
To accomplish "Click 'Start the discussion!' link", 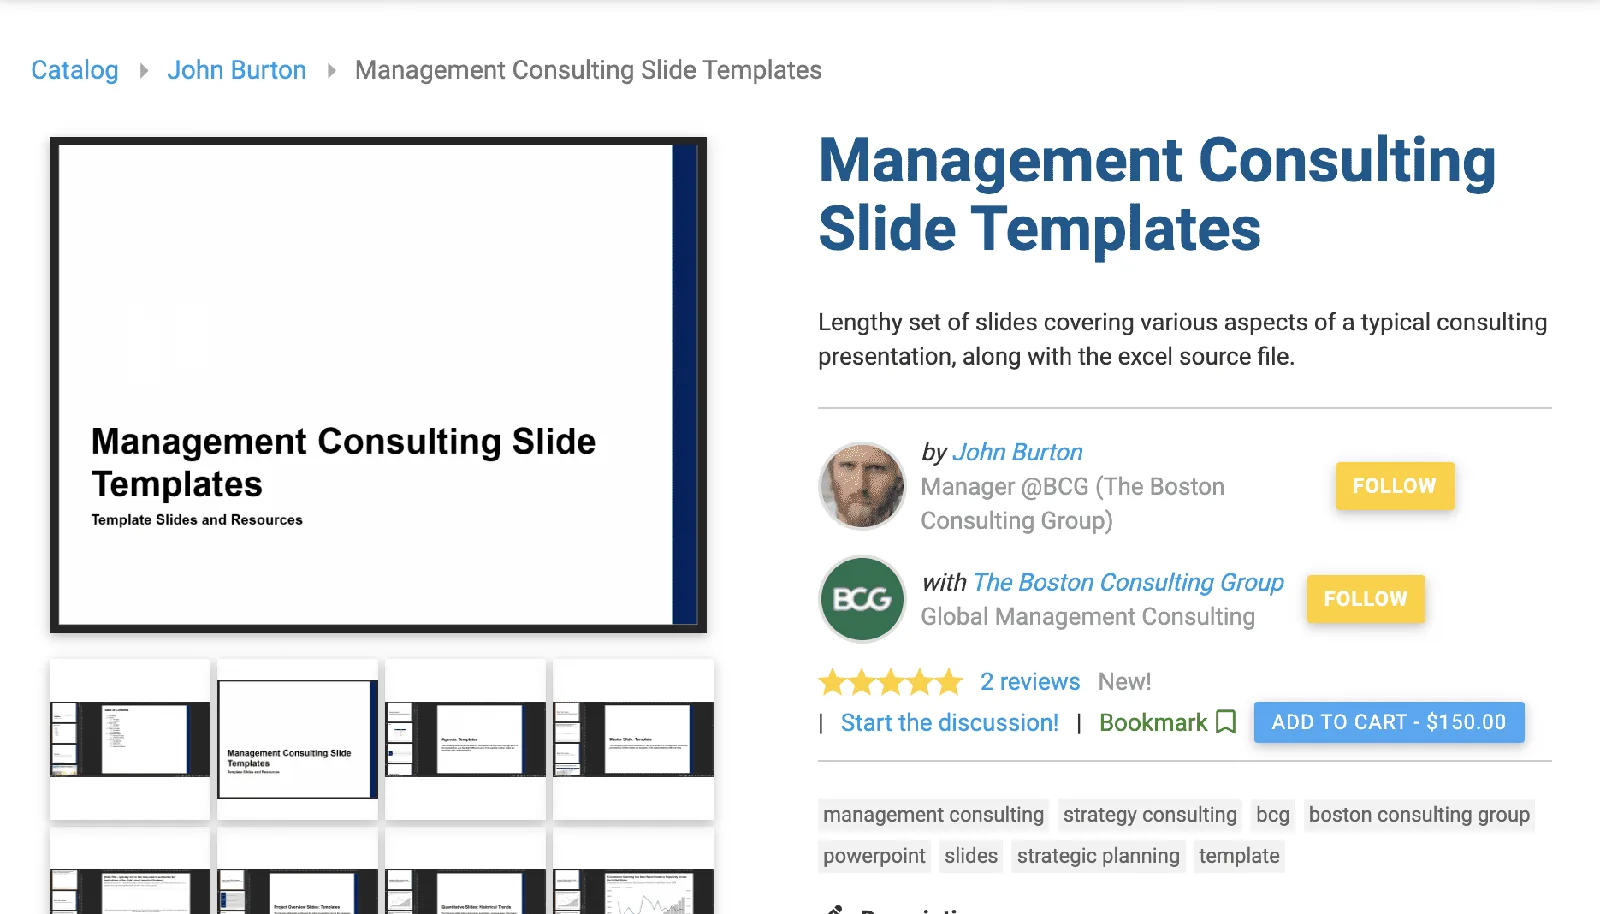I will pyautogui.click(x=950, y=723).
